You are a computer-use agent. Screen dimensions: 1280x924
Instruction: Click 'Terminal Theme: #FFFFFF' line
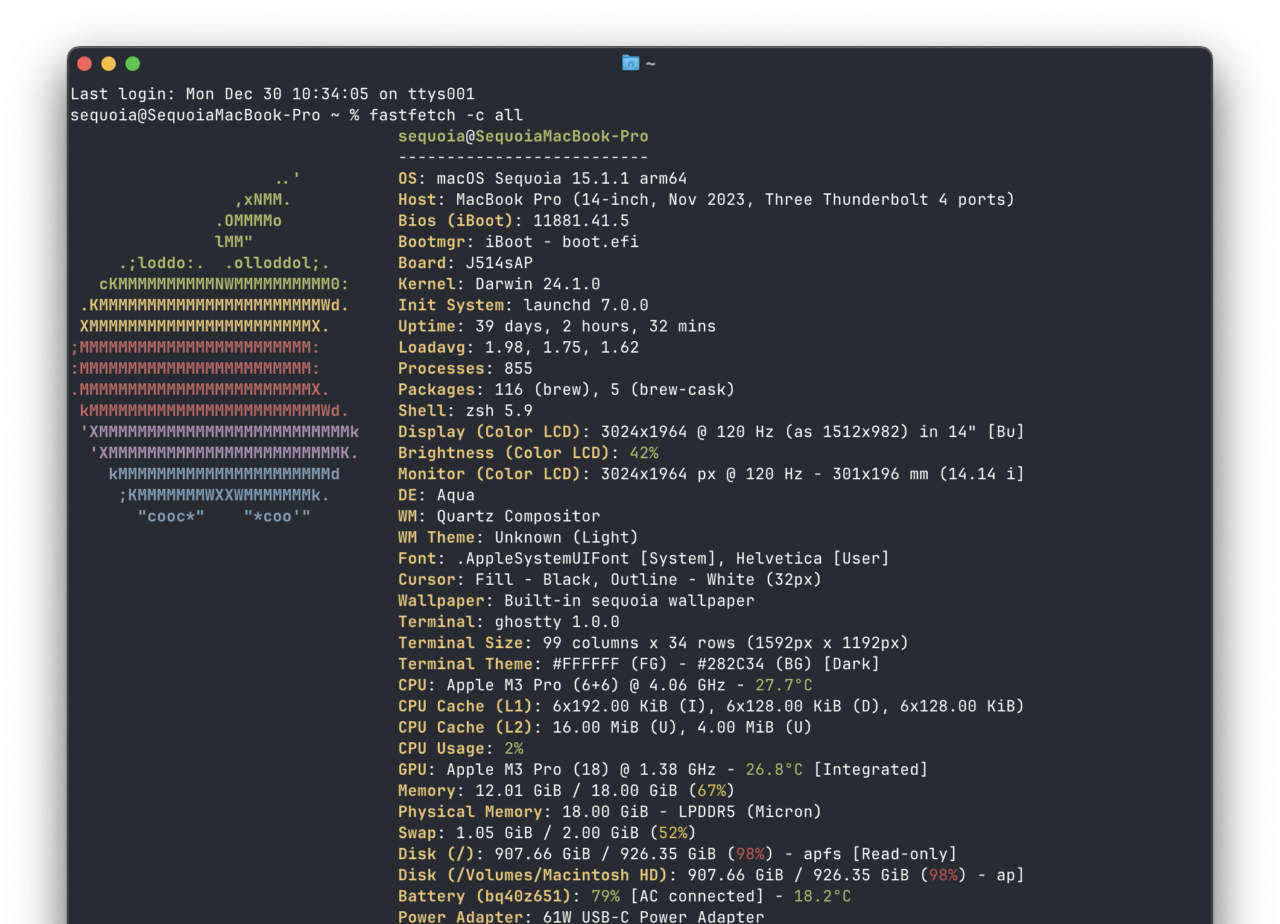coord(639,663)
